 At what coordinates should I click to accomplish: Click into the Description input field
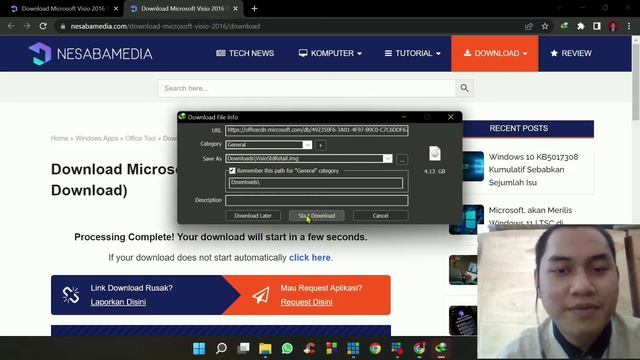316,200
